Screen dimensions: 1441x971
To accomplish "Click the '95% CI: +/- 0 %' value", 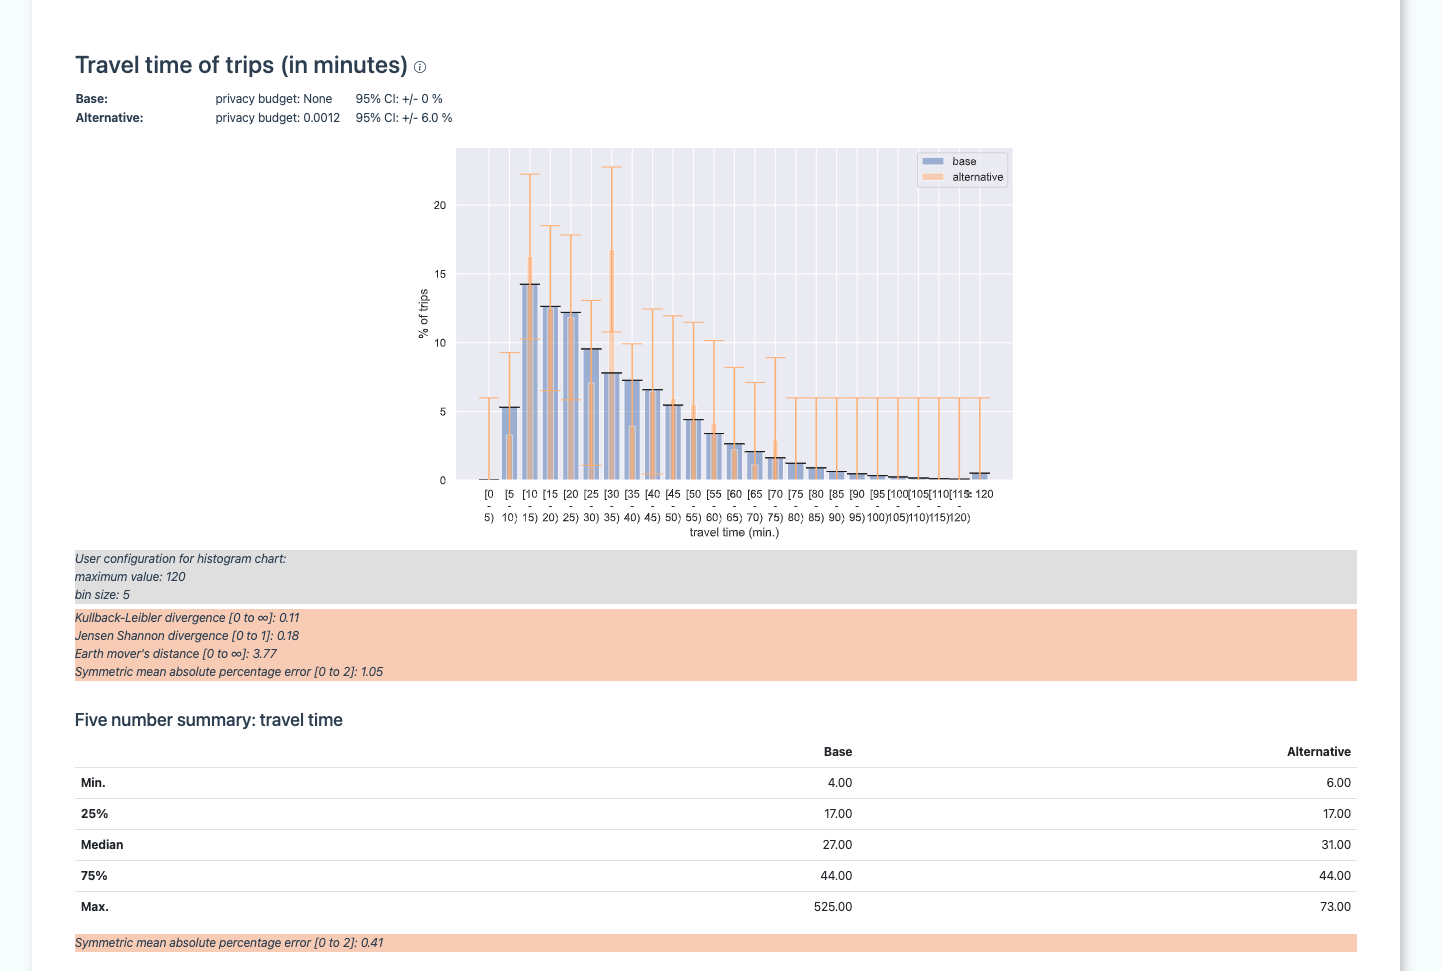I will coord(399,99).
